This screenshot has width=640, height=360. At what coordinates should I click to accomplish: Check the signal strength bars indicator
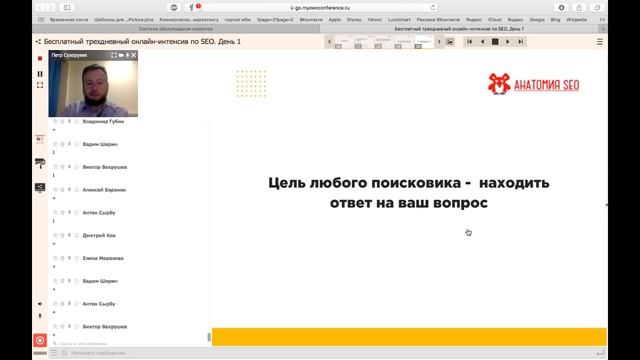[x=40, y=353]
